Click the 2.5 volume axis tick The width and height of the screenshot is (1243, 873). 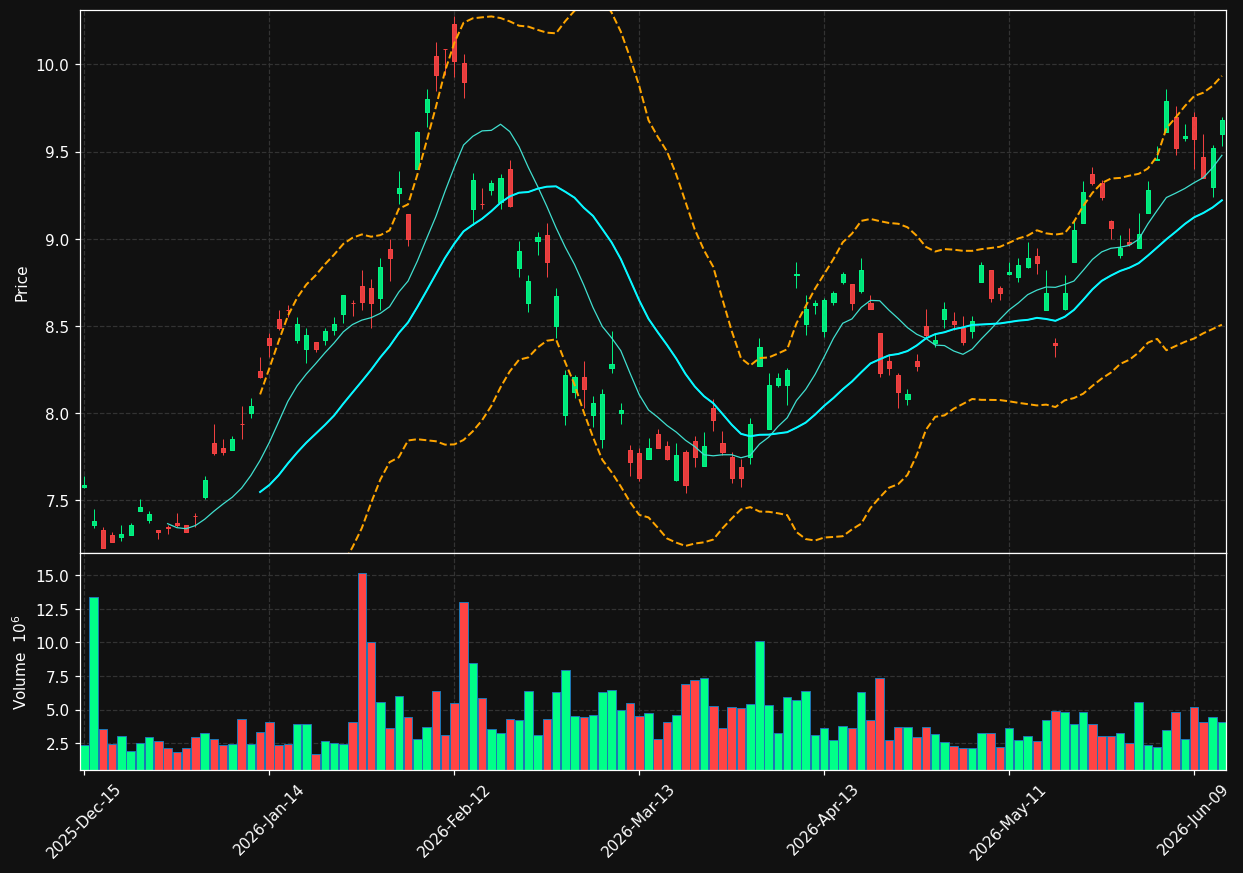tap(58, 744)
